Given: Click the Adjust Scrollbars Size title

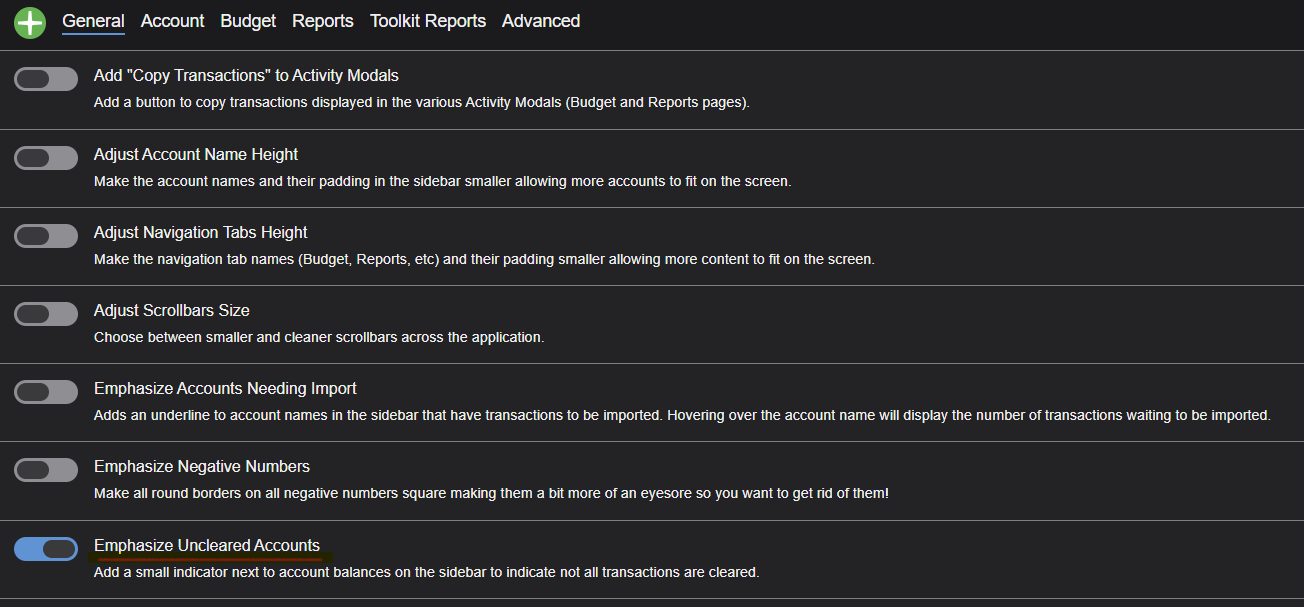Looking at the screenshot, I should pyautogui.click(x=170, y=310).
